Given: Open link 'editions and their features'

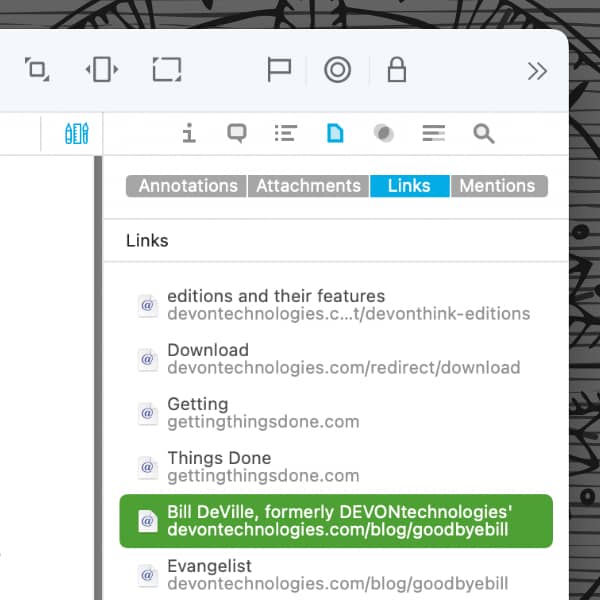Looking at the screenshot, I should point(336,305).
